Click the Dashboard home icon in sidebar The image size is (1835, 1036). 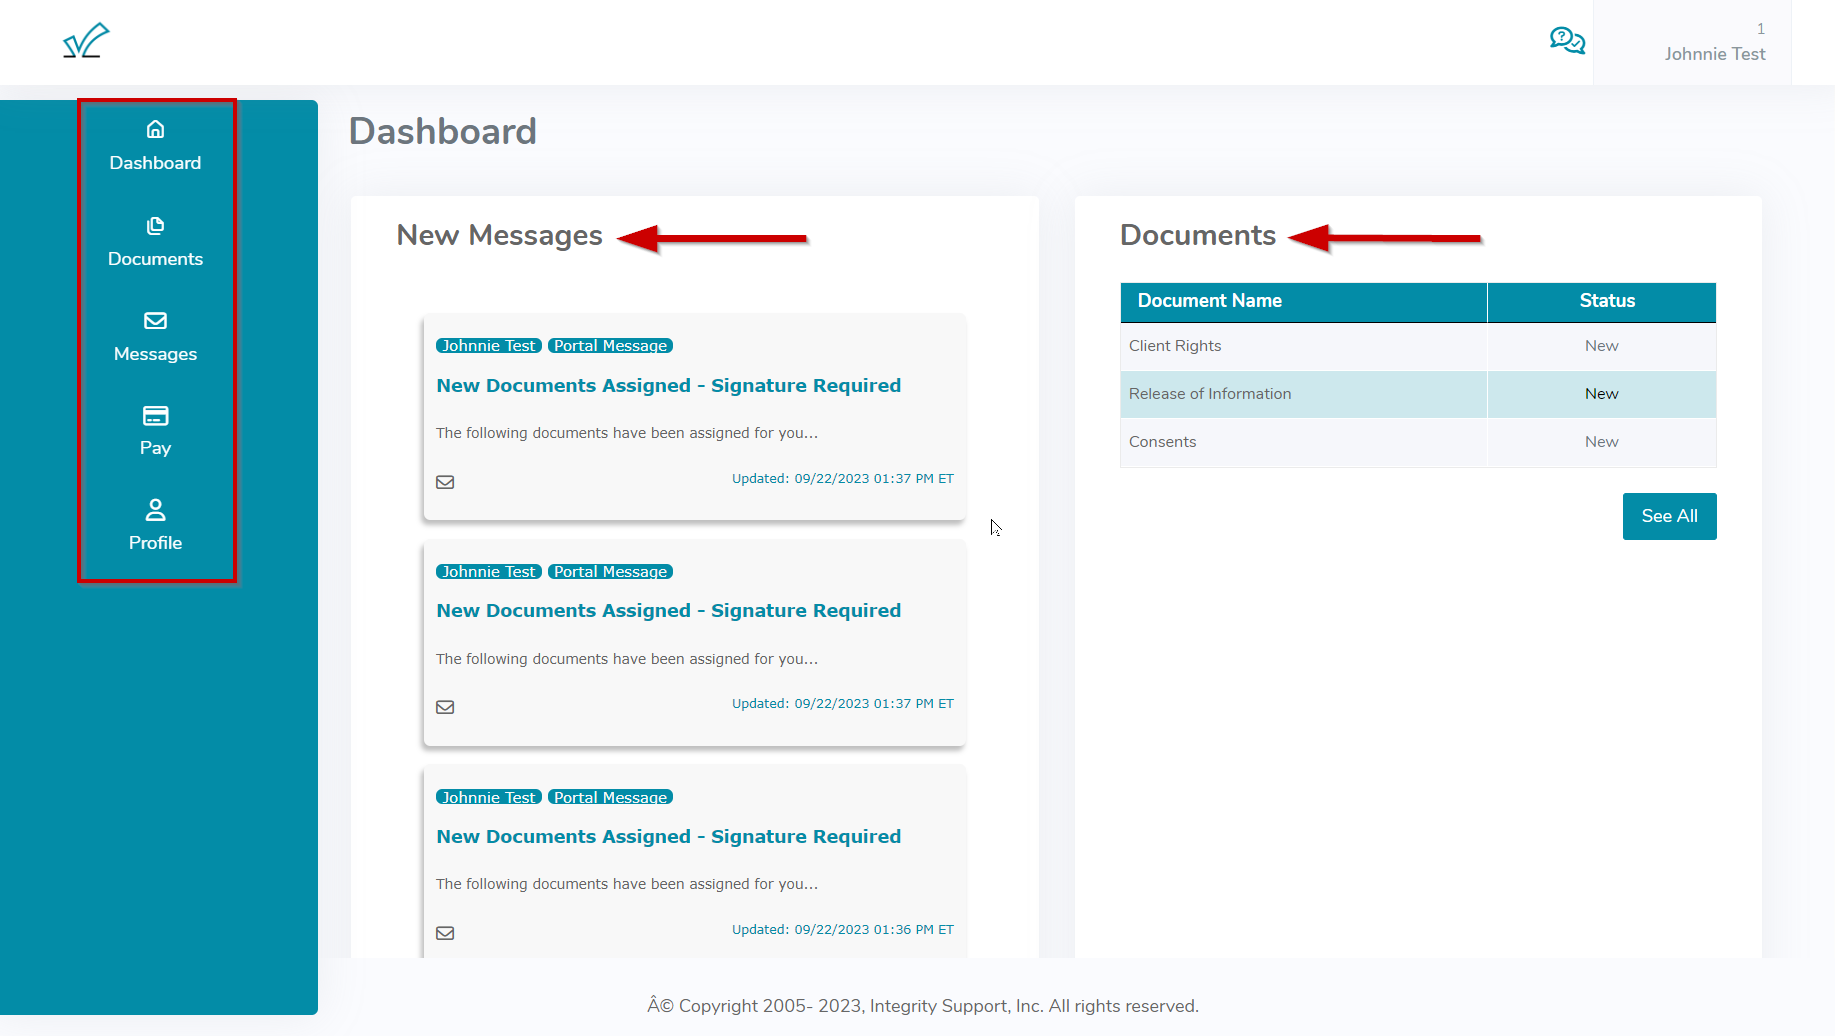point(155,129)
